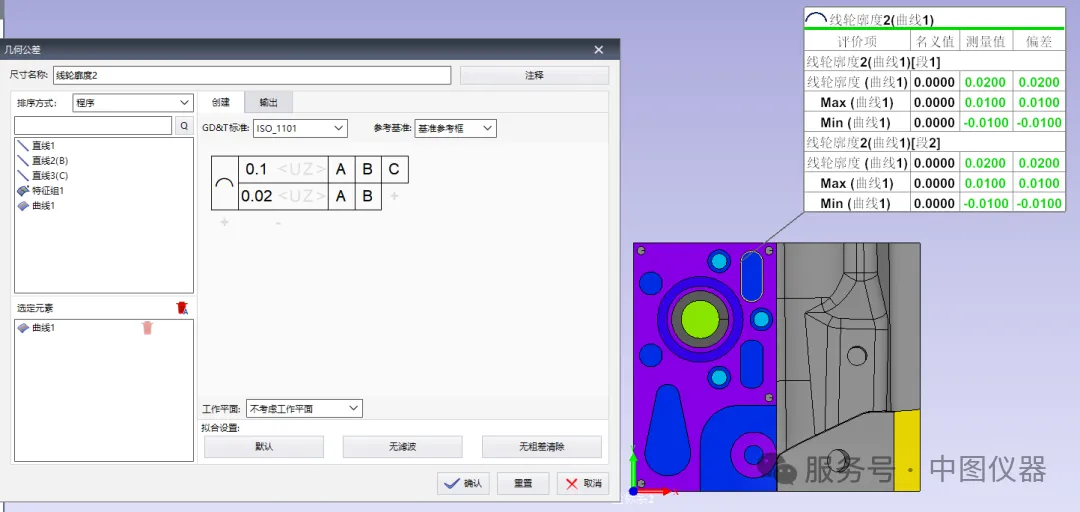The height and width of the screenshot is (512, 1080).
Task: Switch to the 输出 tab
Action: coord(268,102)
